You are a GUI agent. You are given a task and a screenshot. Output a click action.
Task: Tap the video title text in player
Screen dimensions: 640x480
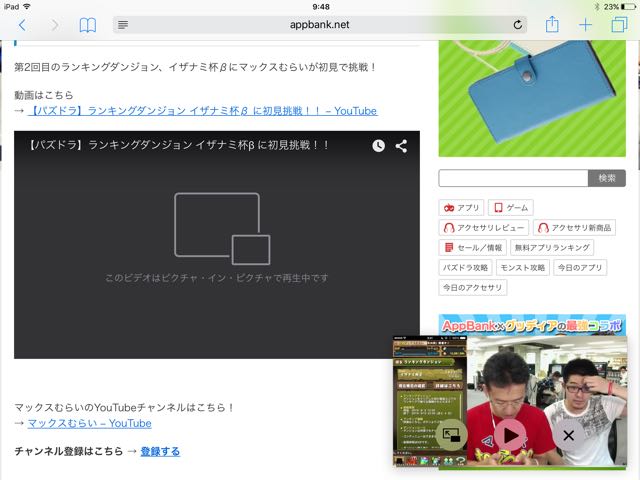point(179,145)
